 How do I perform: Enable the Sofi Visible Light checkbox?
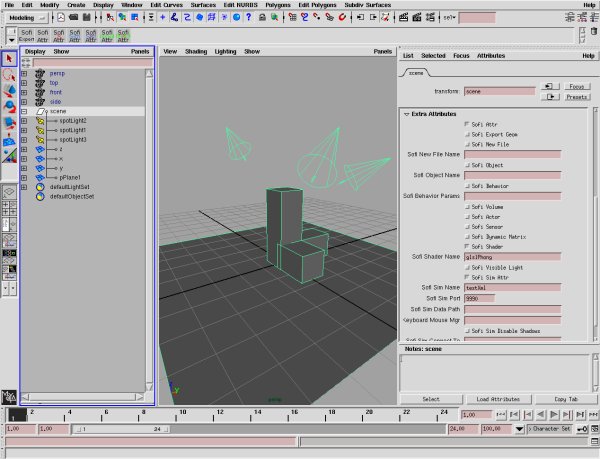tap(467, 267)
